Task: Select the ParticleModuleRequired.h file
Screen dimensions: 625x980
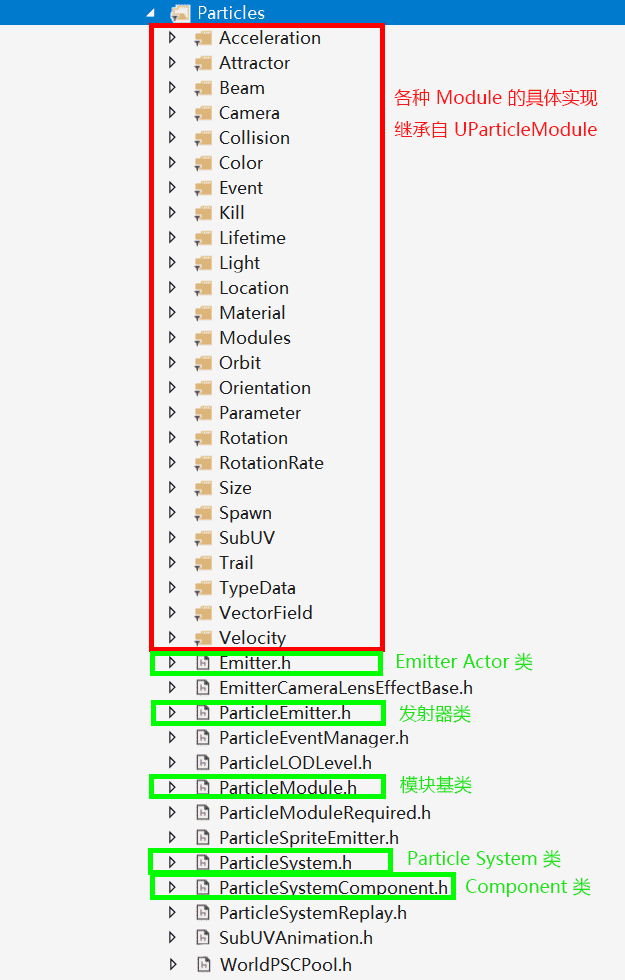Action: [325, 813]
